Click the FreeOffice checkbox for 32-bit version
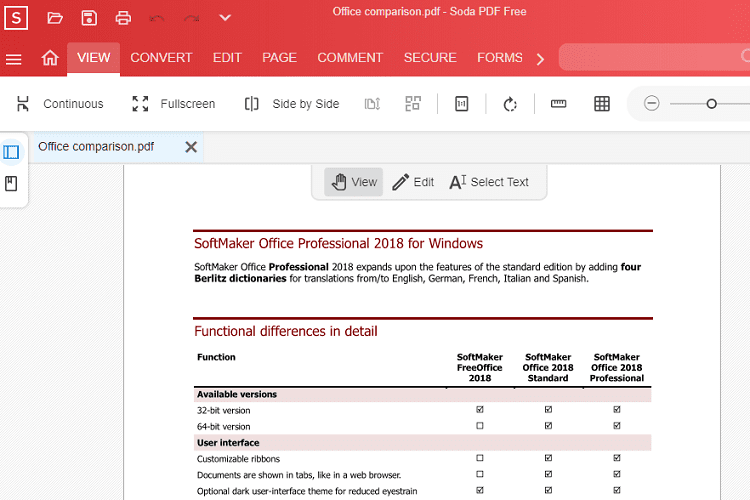This screenshot has height=500, width=750. tap(480, 410)
